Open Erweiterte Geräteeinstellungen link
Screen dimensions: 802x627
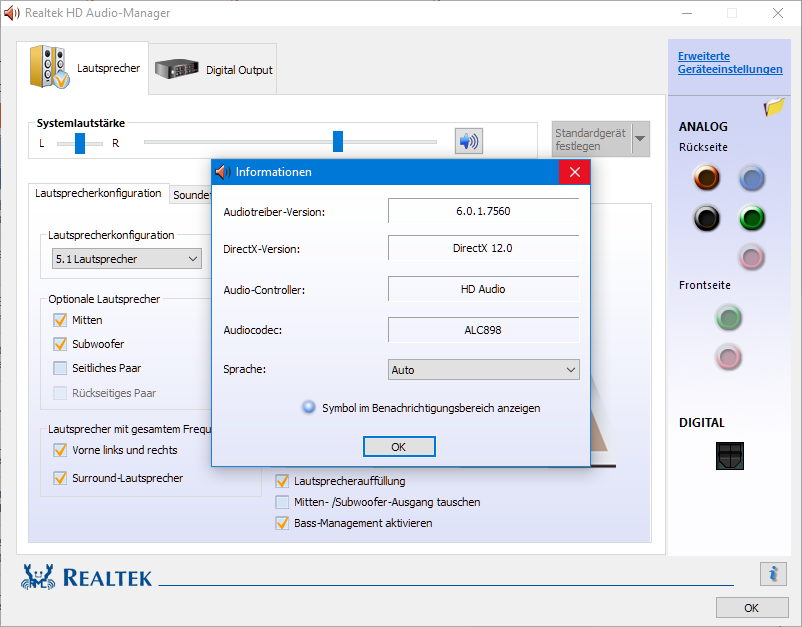(x=730, y=62)
